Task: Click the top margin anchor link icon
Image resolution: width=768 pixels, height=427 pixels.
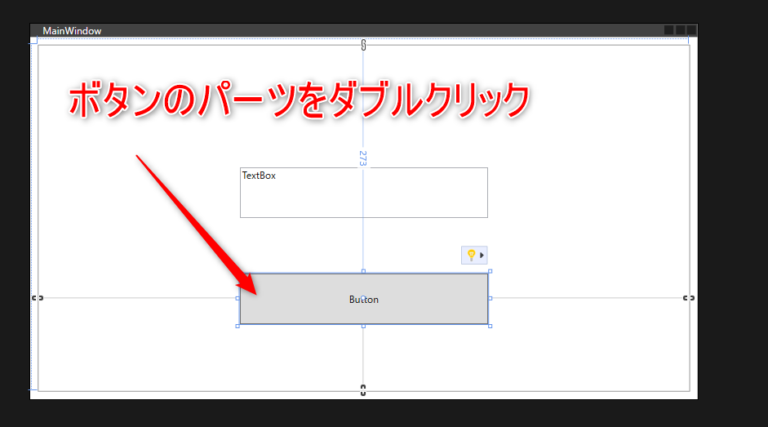Action: pyautogui.click(x=363, y=45)
